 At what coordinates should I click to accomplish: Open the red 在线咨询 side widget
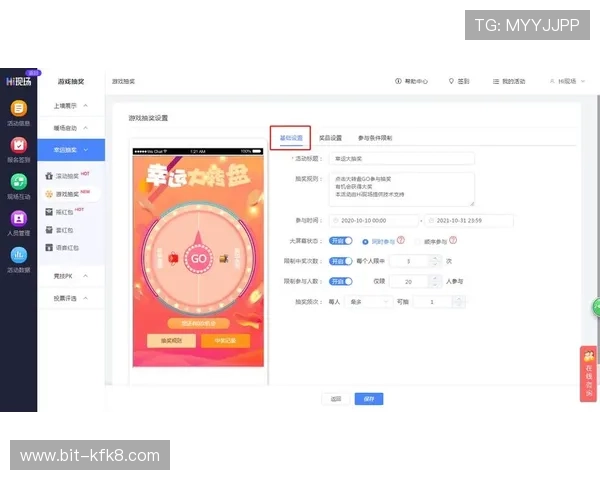[x=589, y=374]
